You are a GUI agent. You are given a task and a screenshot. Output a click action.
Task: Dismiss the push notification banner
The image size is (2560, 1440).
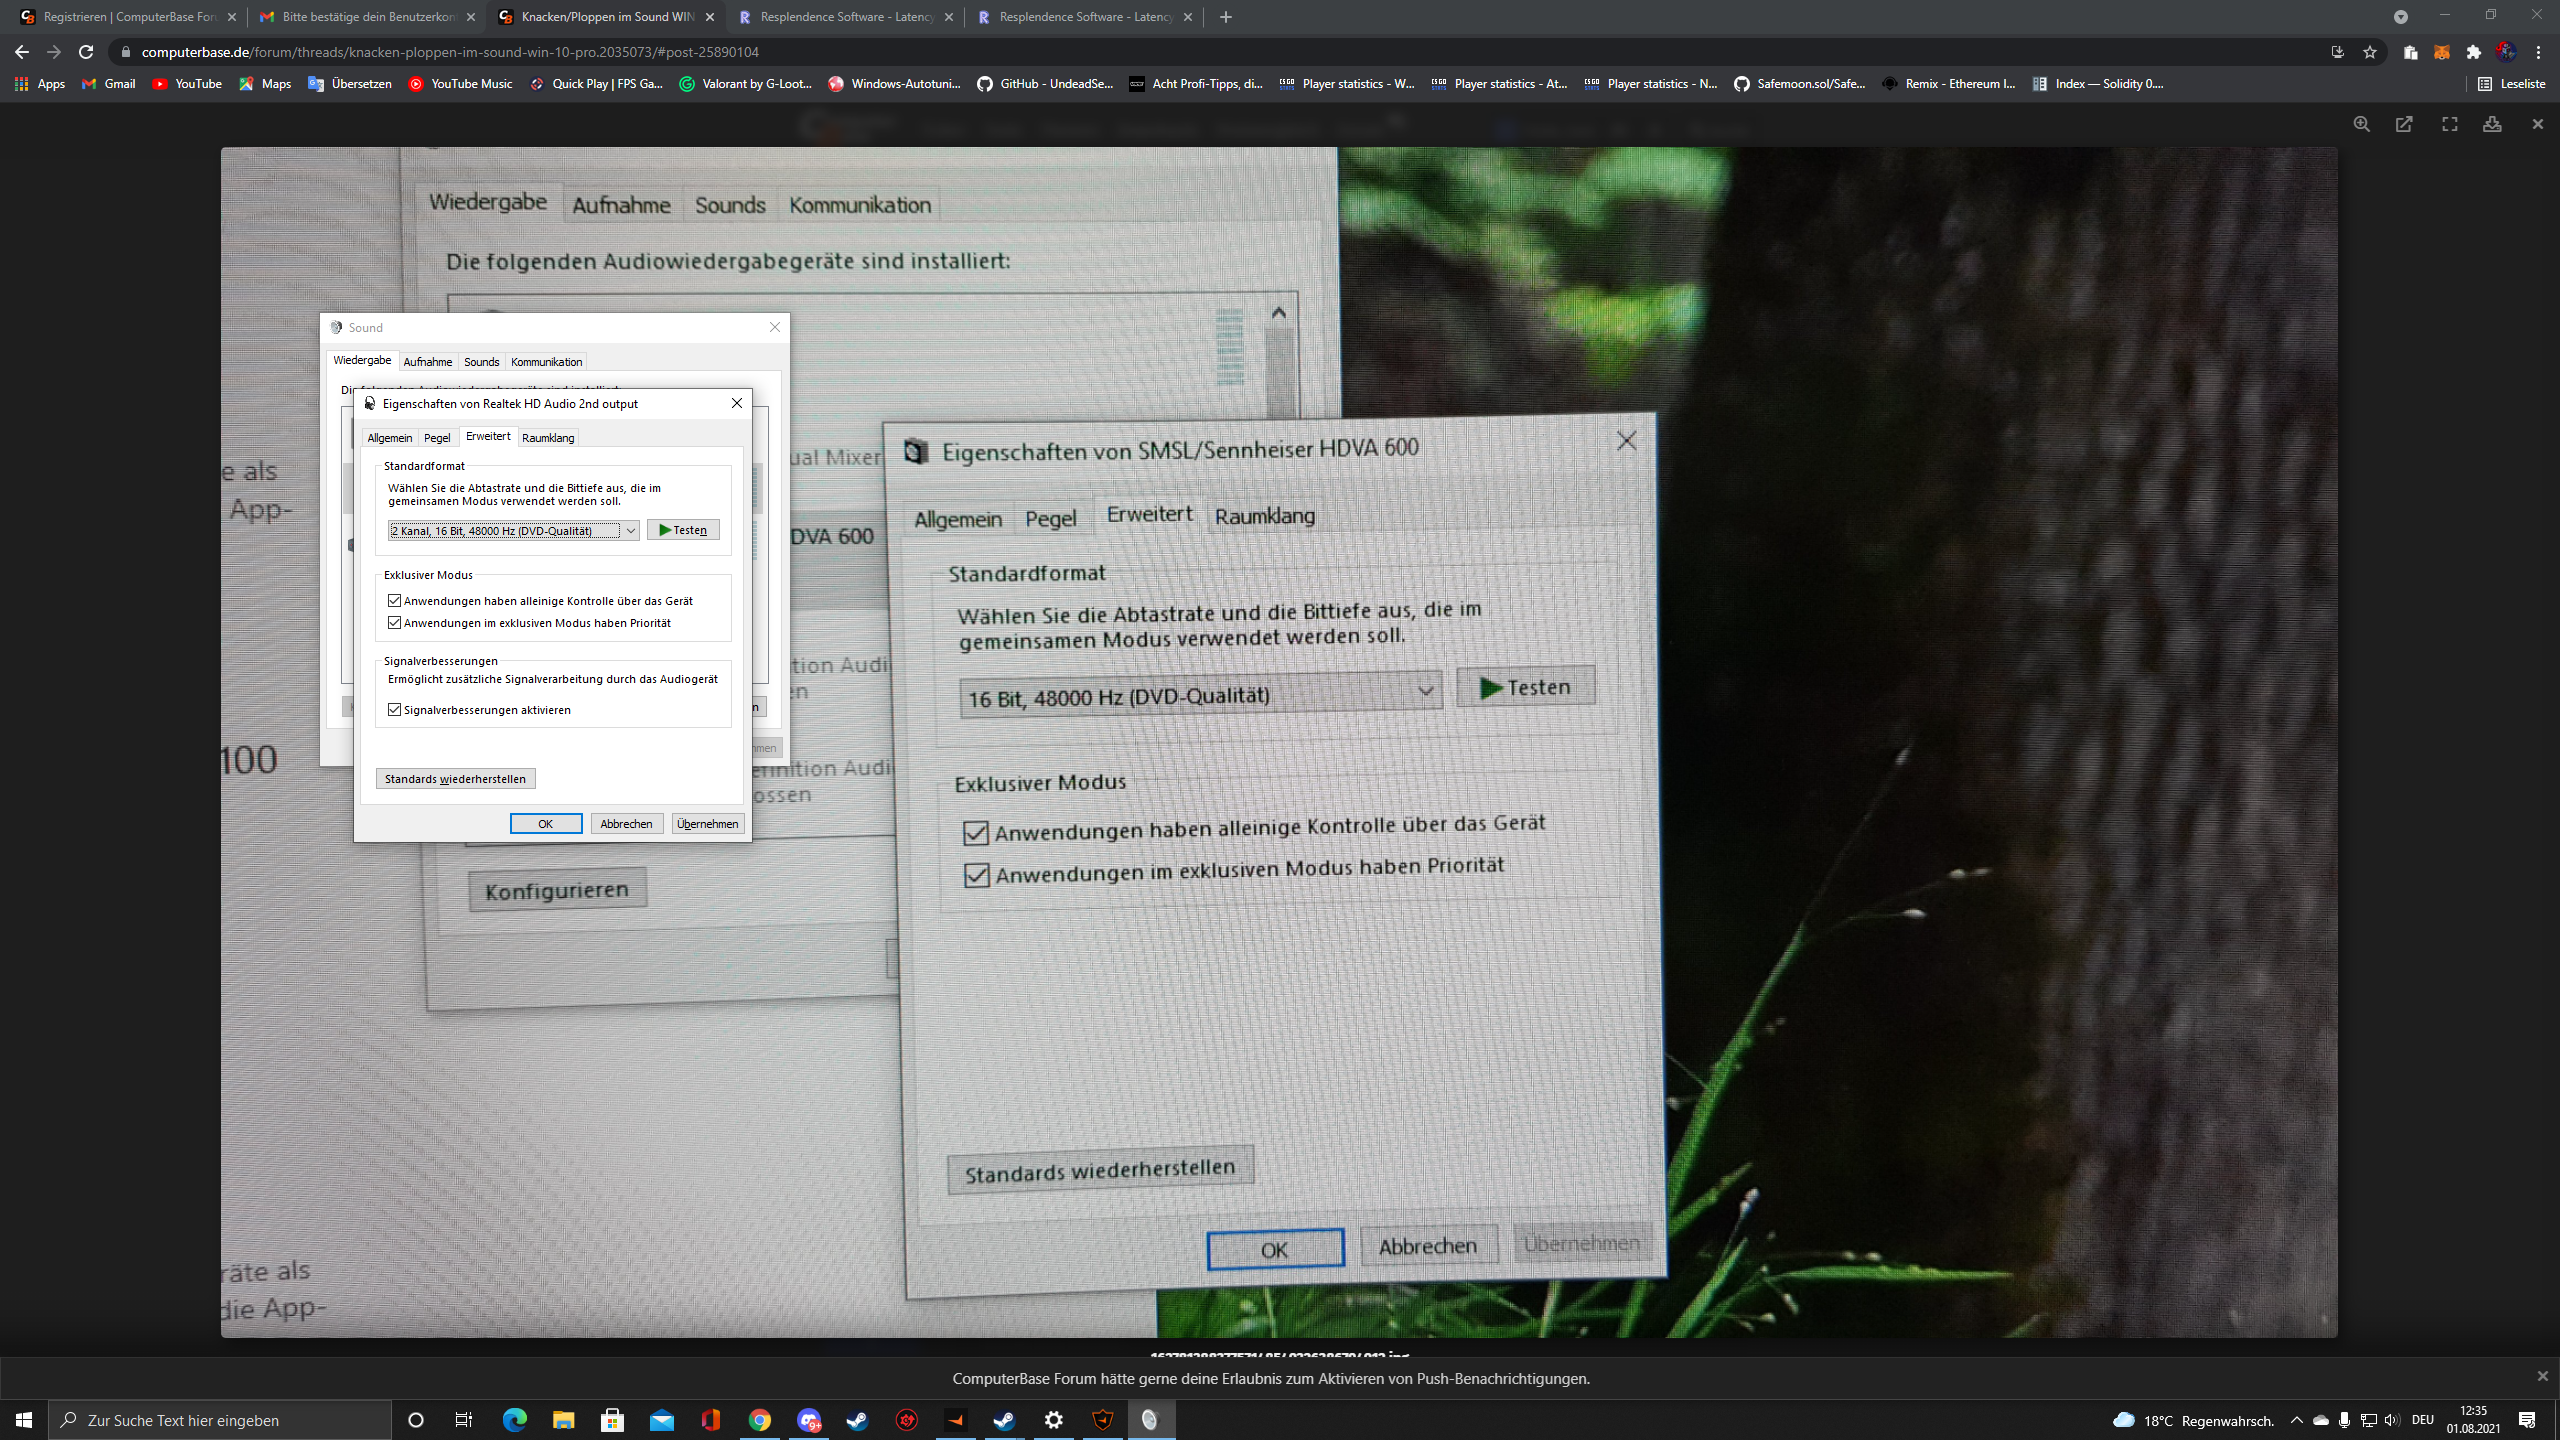click(x=2542, y=1377)
